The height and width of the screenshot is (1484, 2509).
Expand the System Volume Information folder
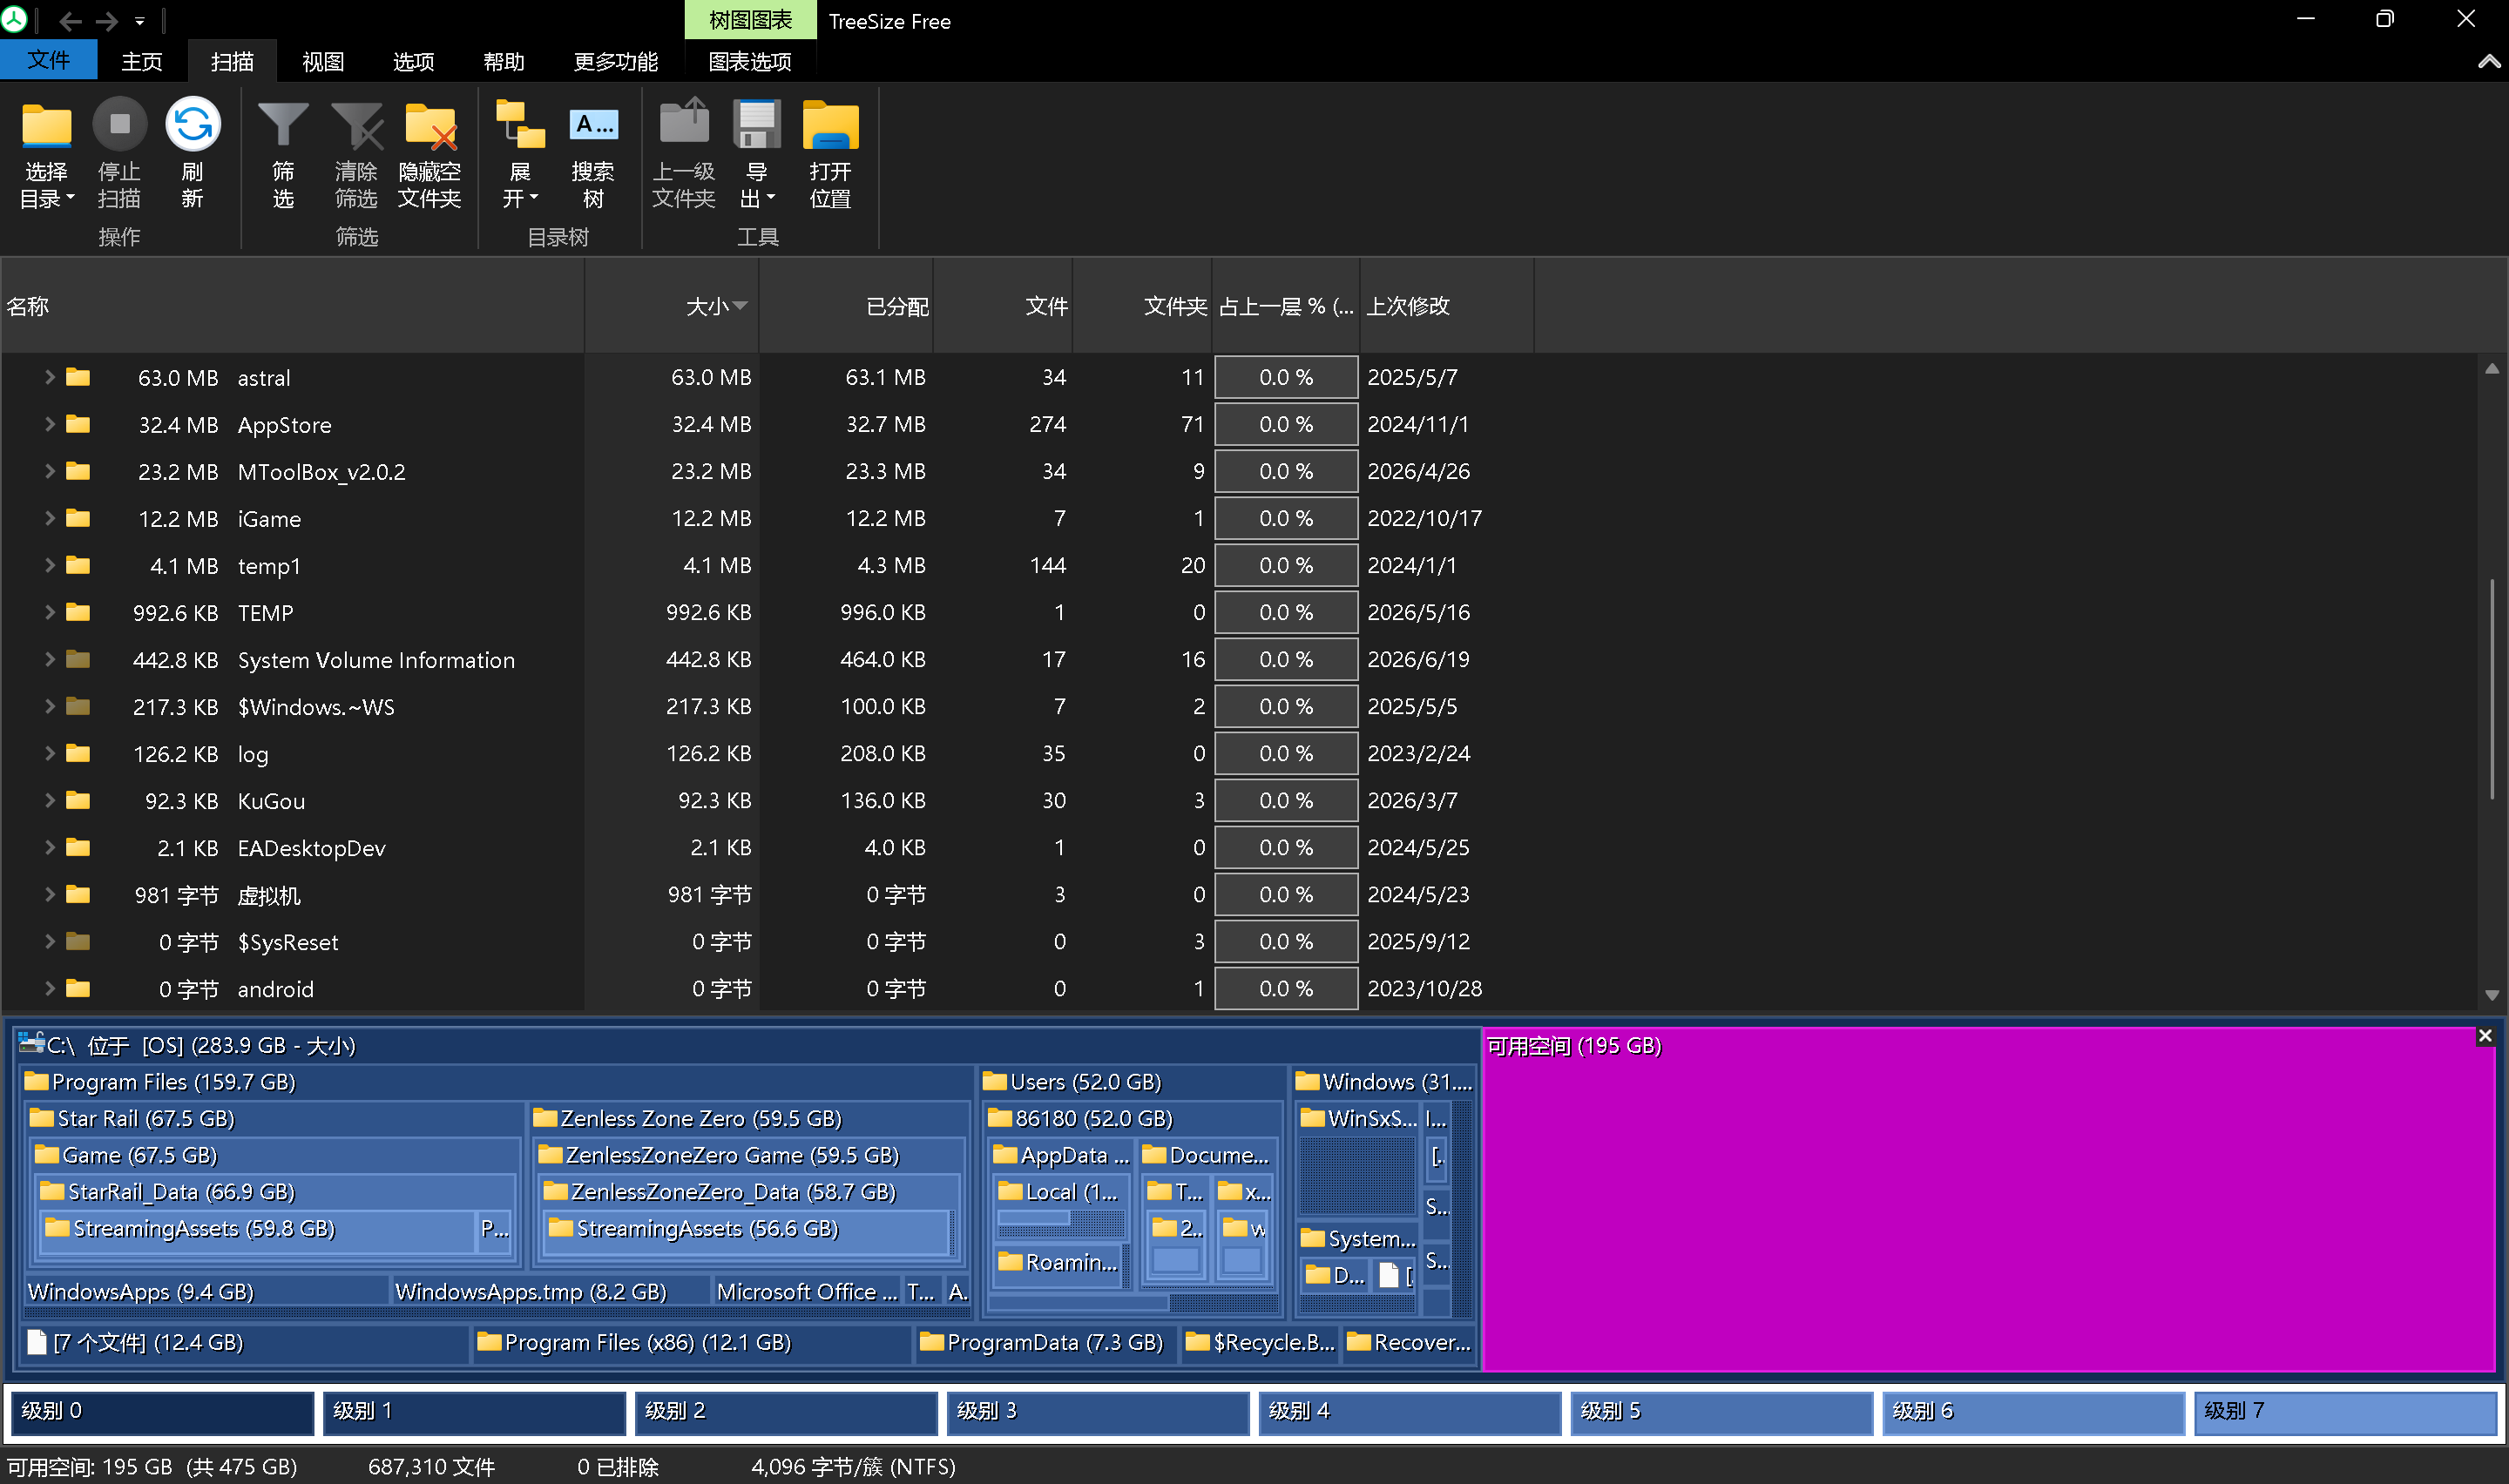49,659
